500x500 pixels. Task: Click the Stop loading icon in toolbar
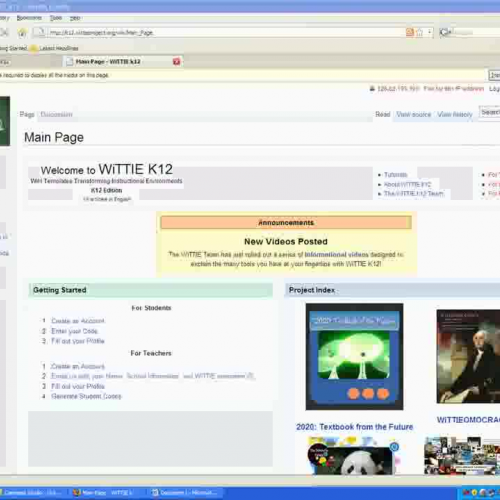click(4, 32)
